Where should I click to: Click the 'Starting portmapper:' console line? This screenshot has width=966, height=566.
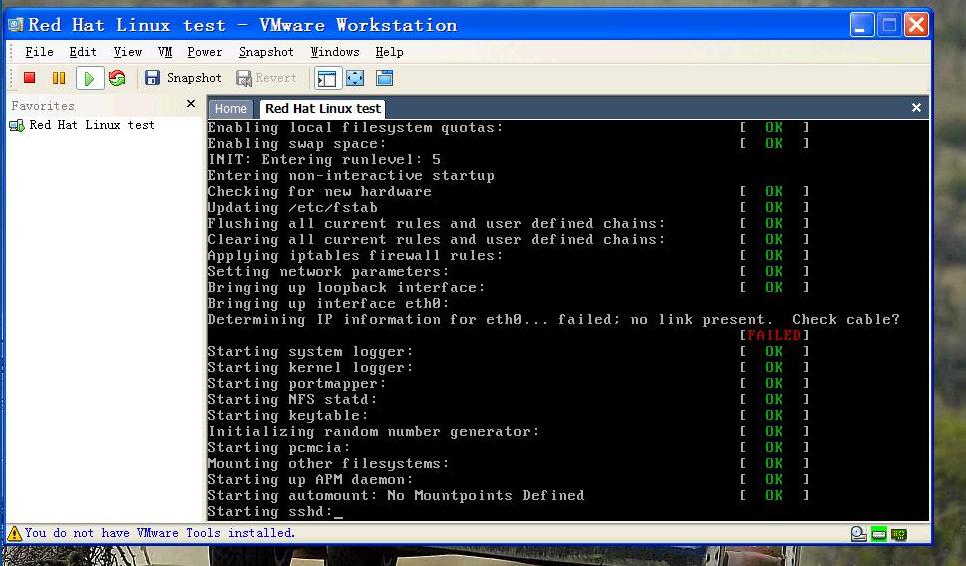pyautogui.click(x=297, y=383)
